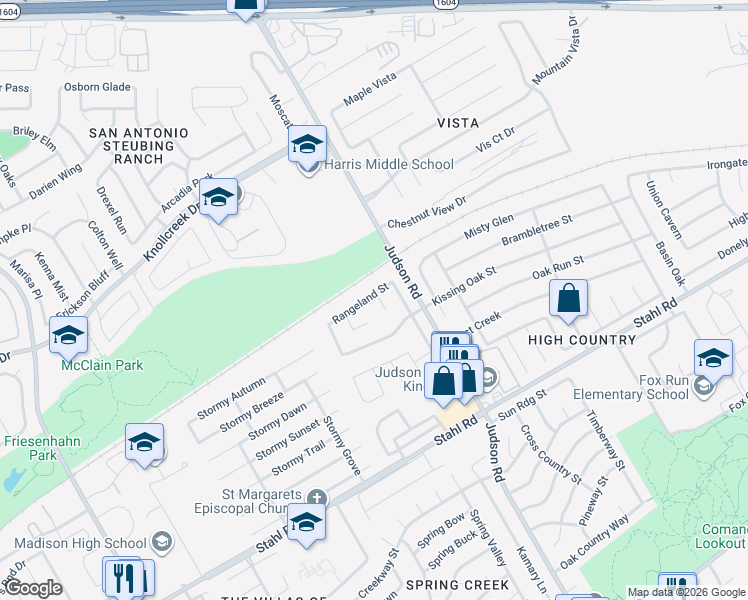The height and width of the screenshot is (600, 748).
Task: Select the Stormy Grove street label
Action: coord(342,446)
